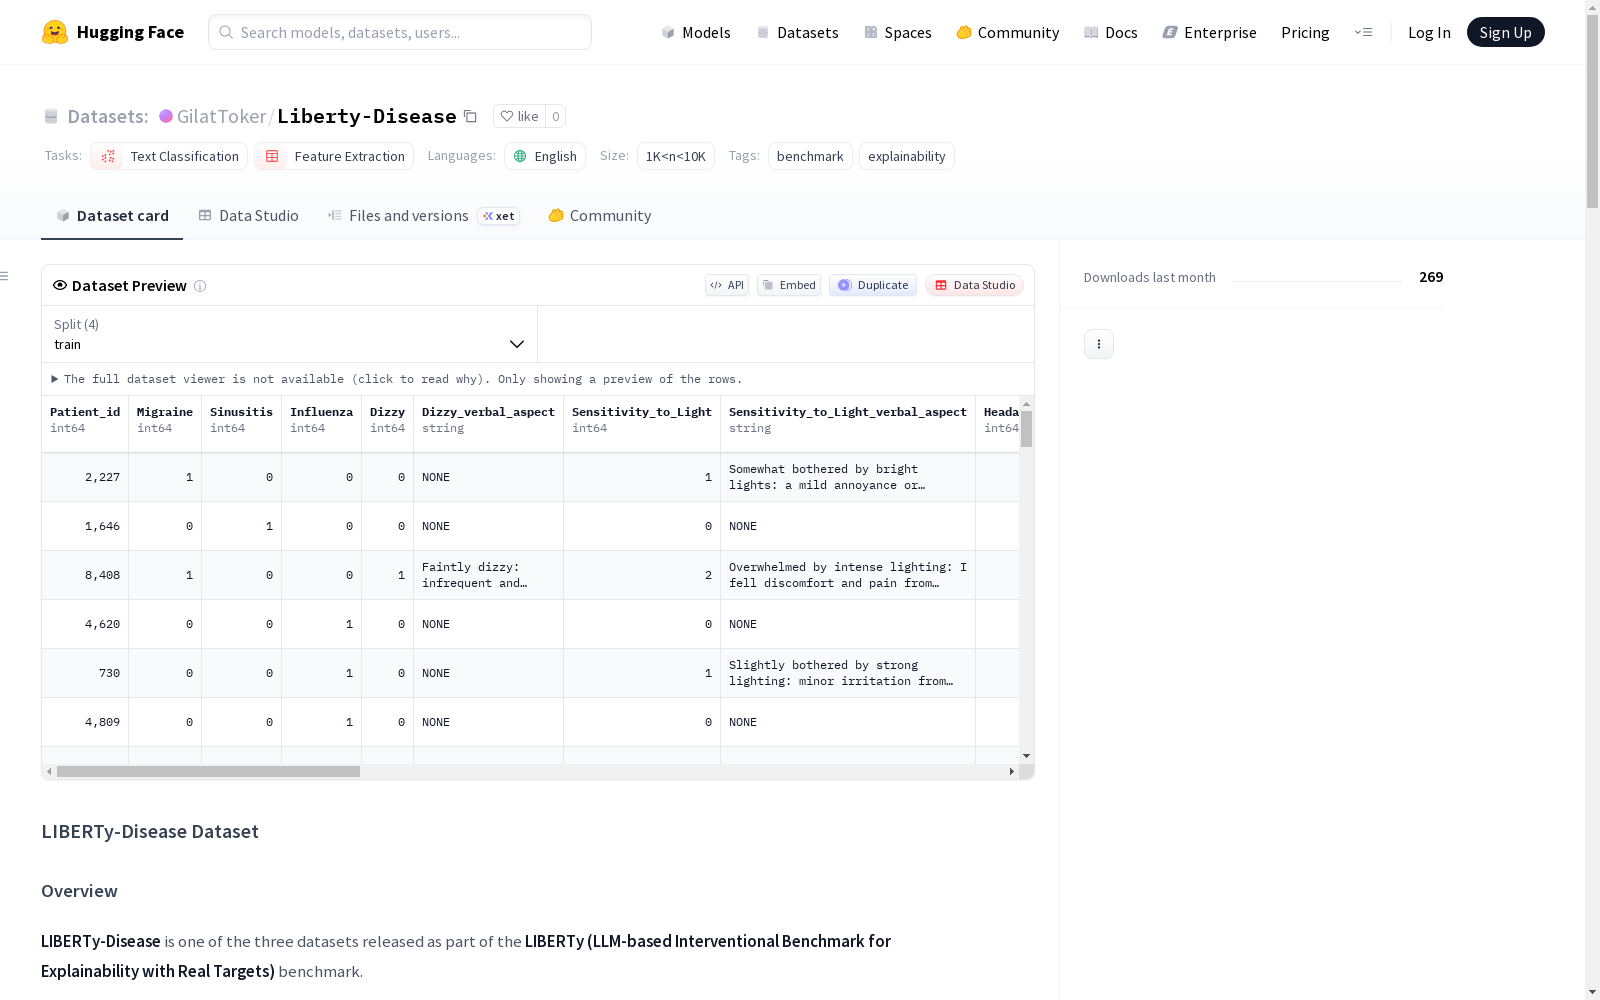1600x1000 pixels.
Task: Open Data Studio from preview header
Action: click(x=975, y=285)
